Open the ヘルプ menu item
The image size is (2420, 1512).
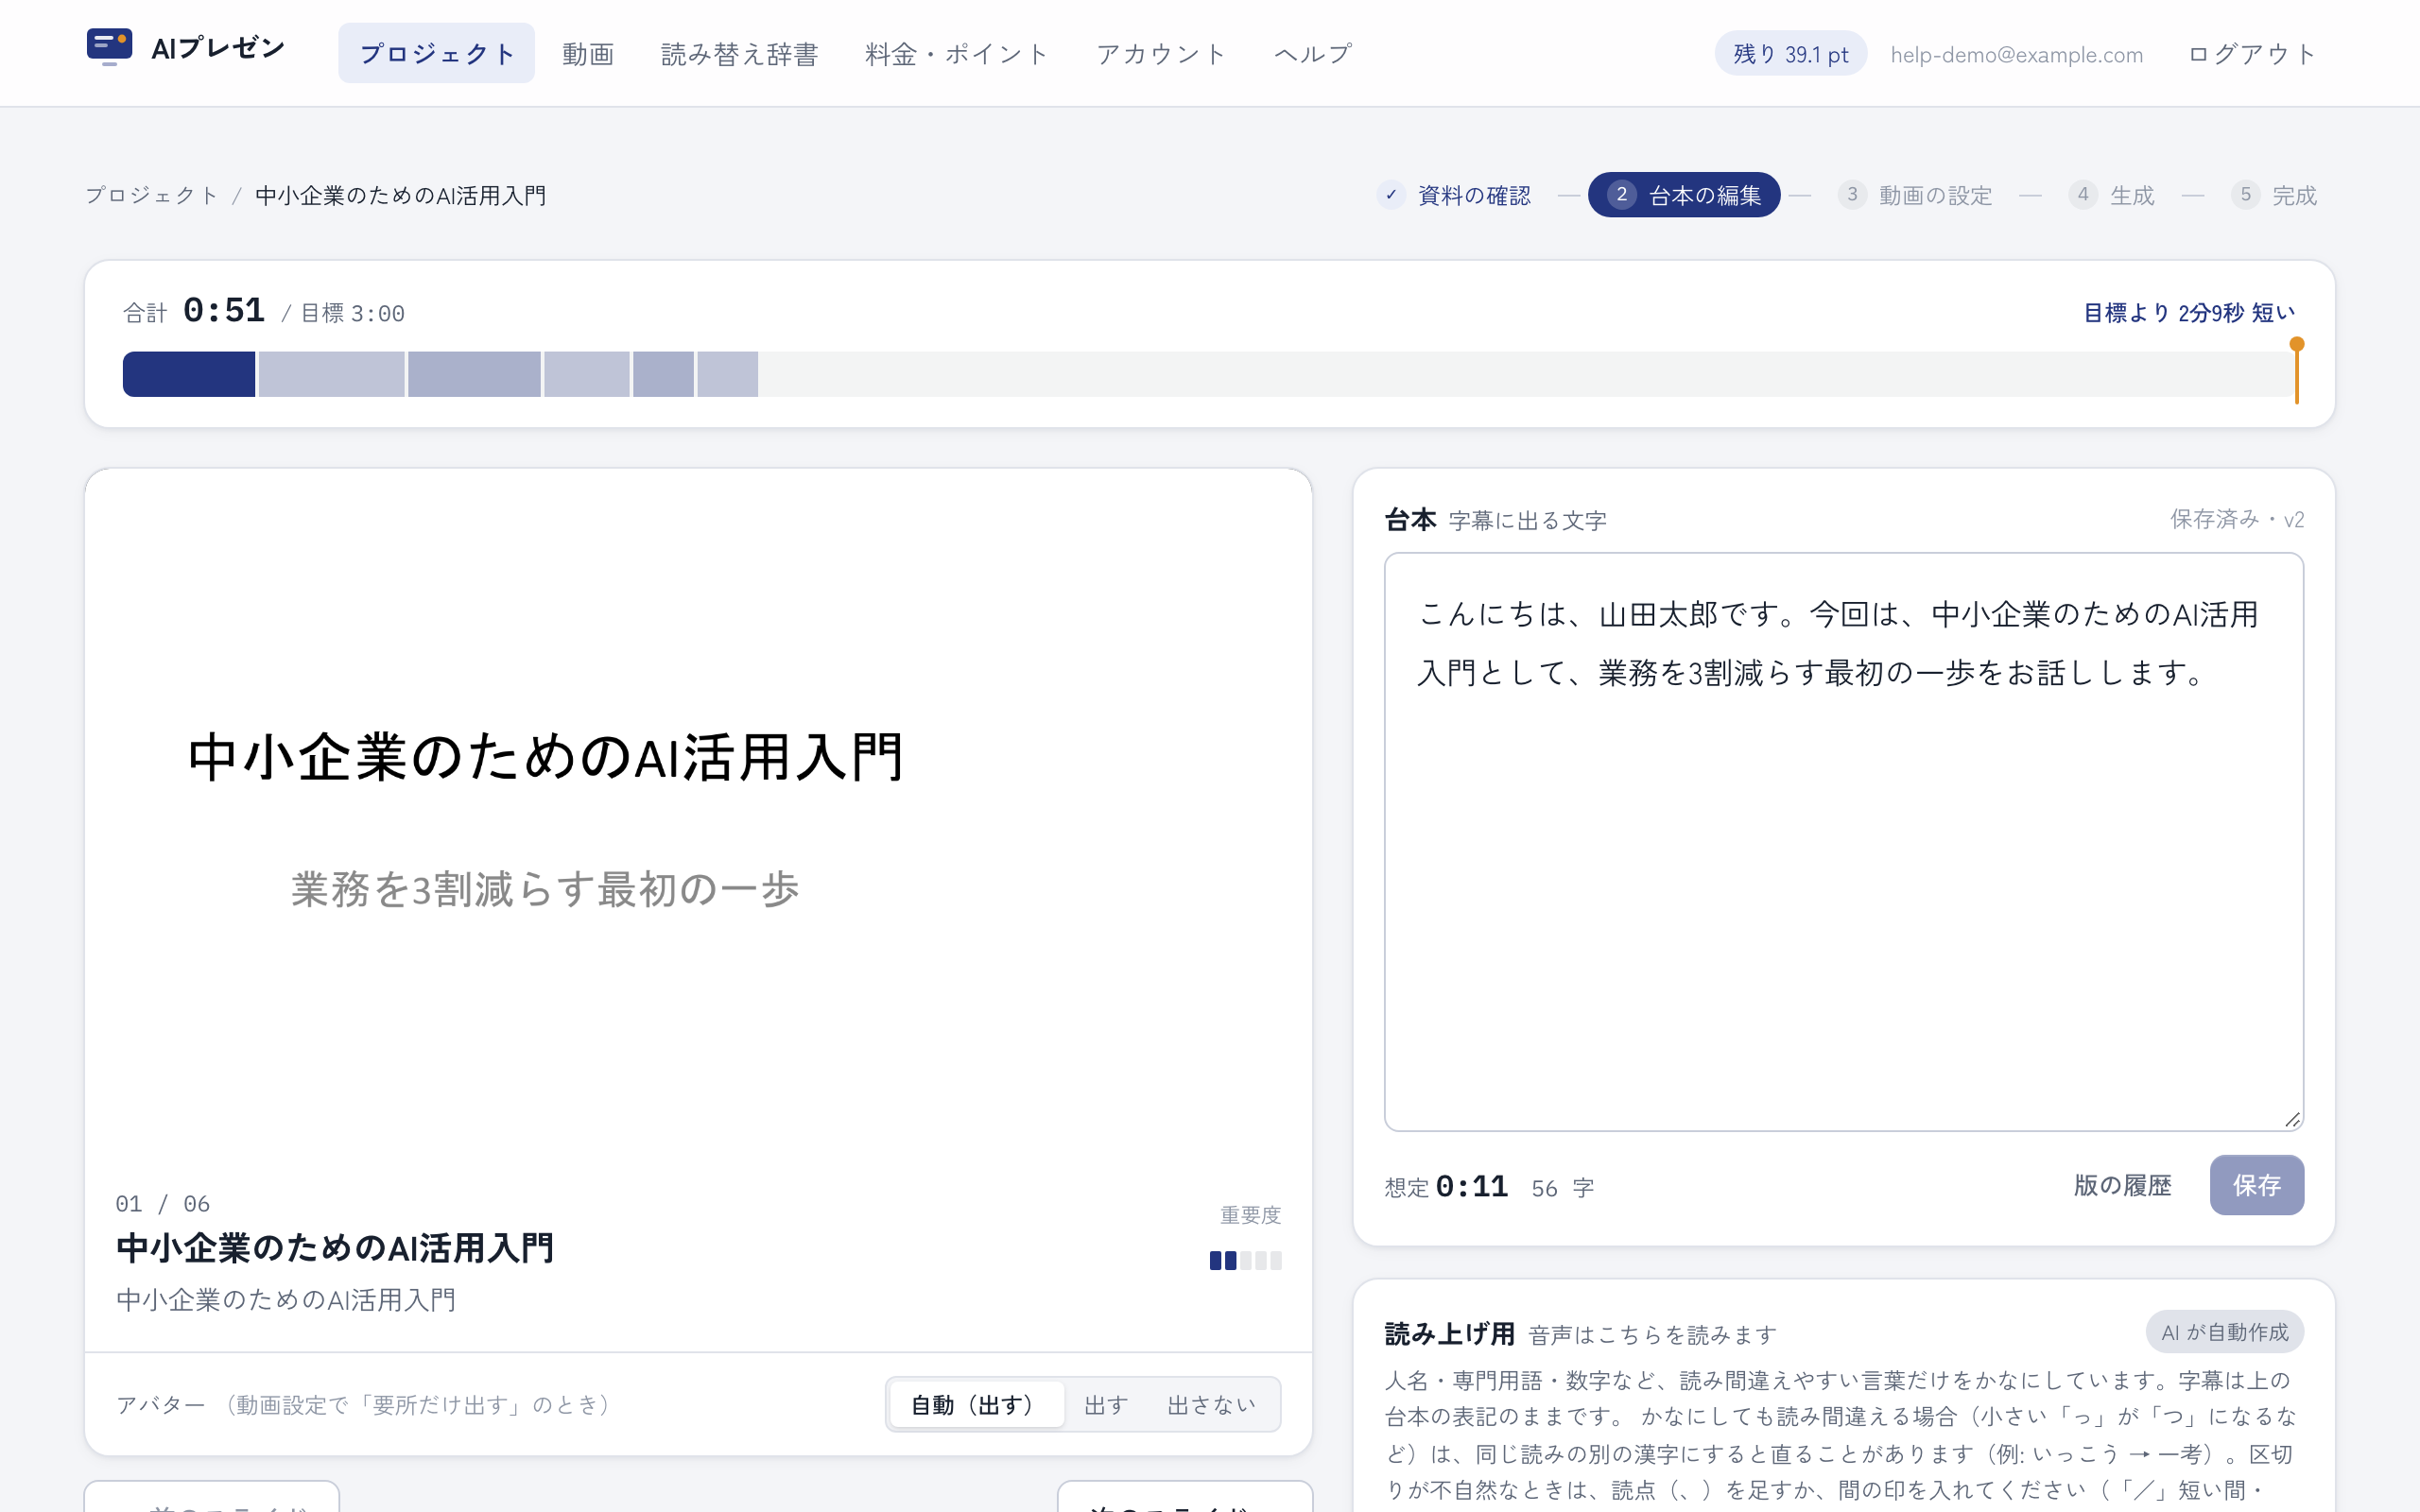coord(1314,53)
